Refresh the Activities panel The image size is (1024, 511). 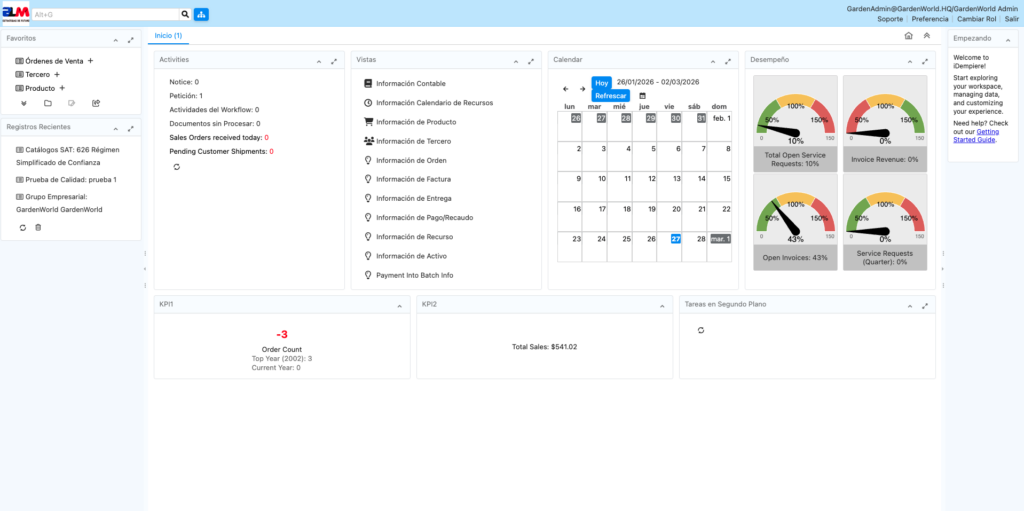pos(177,167)
